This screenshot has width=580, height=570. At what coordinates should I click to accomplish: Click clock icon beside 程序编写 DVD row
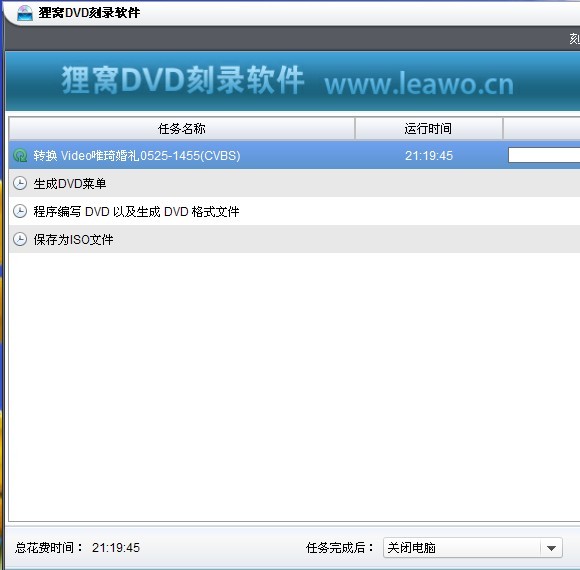[x=20, y=211]
